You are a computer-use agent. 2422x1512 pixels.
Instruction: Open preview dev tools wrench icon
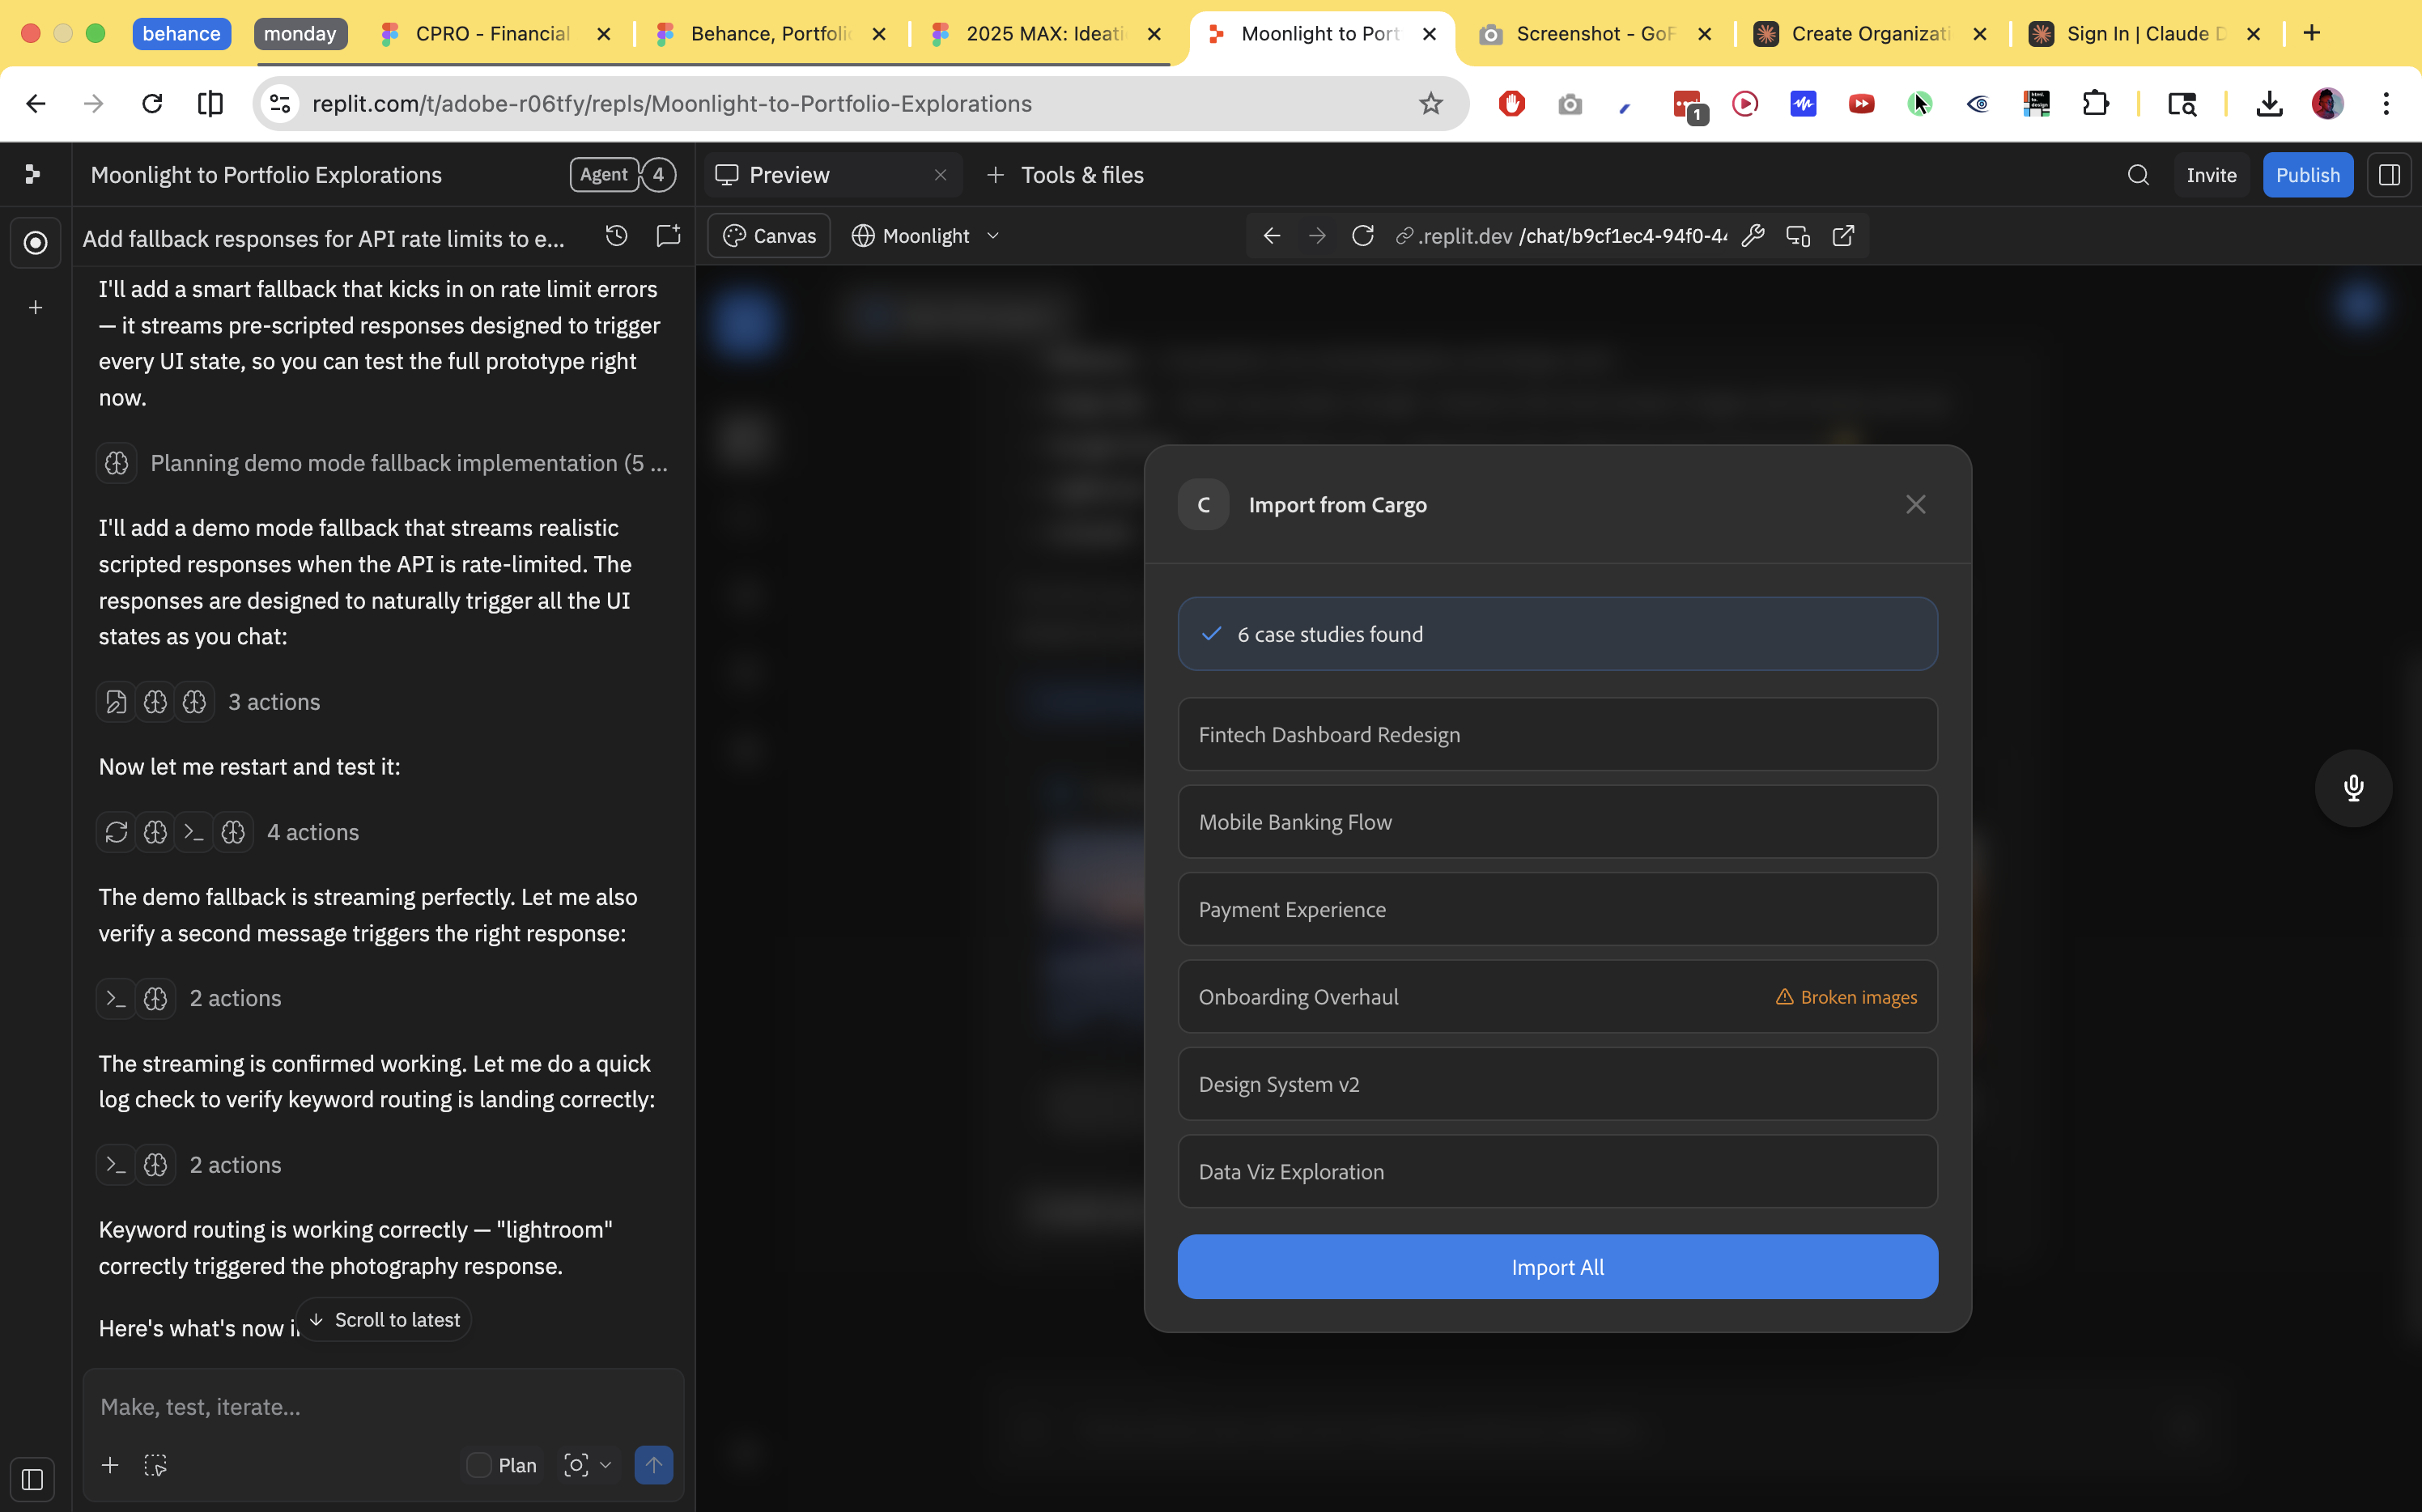pos(1752,236)
